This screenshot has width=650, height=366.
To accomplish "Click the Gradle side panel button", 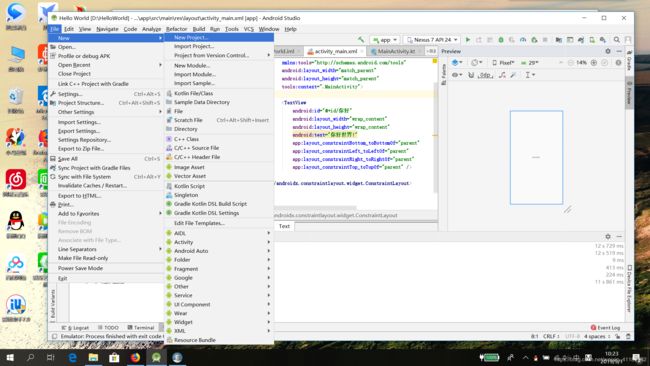I will coord(629,61).
